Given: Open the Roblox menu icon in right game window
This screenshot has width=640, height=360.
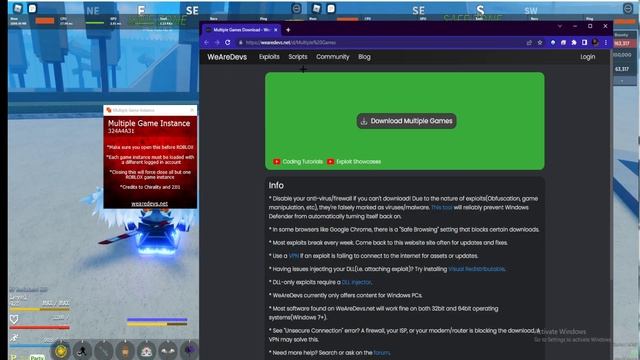Looking at the screenshot, I should [316, 8].
